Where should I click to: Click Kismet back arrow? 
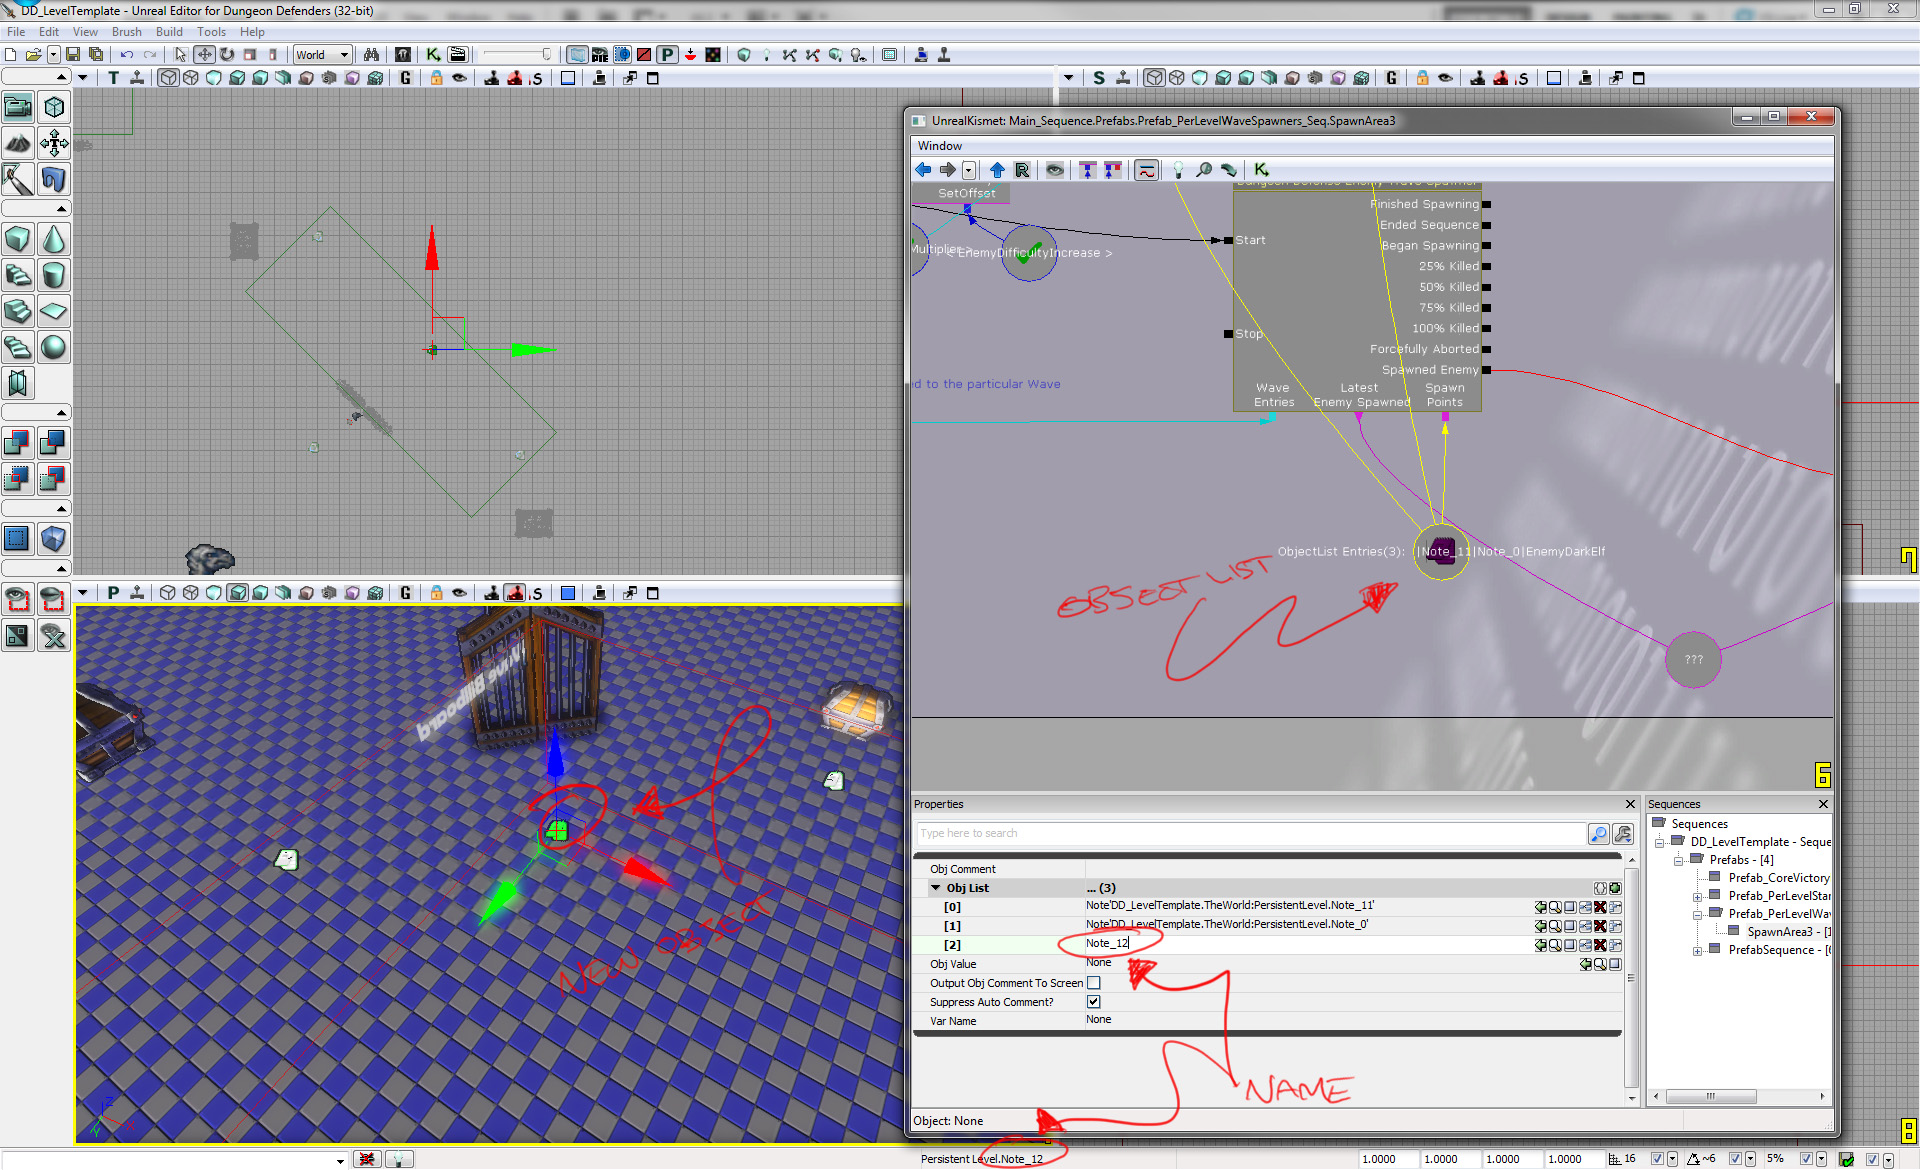point(923,170)
